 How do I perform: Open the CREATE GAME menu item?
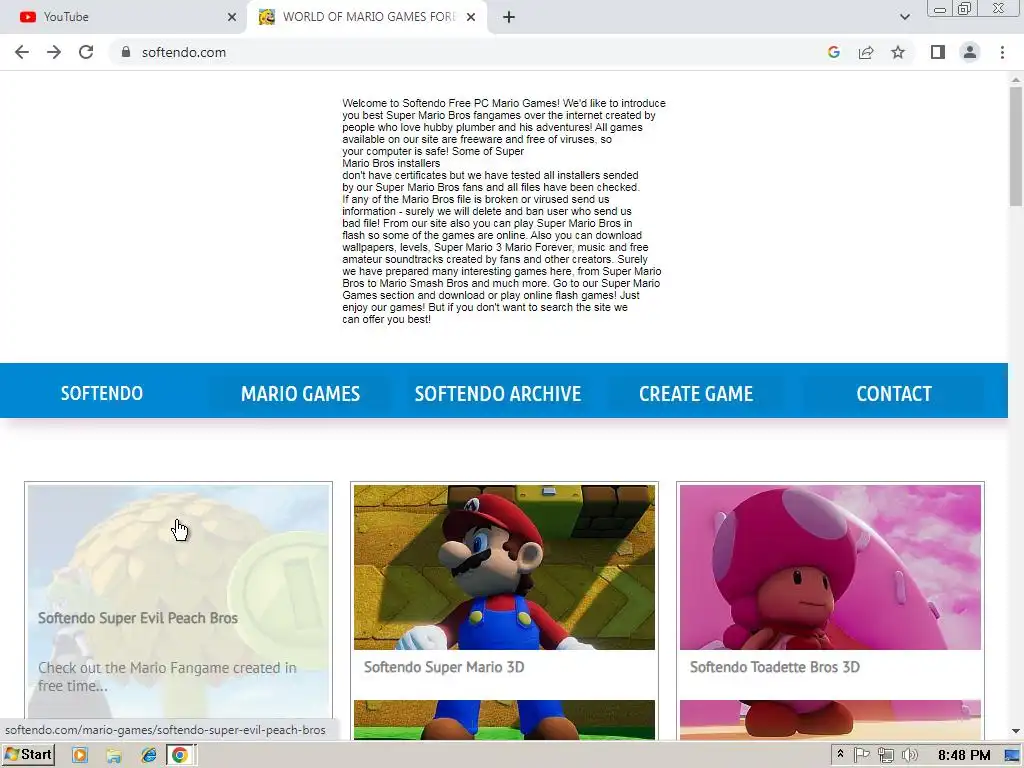696,393
